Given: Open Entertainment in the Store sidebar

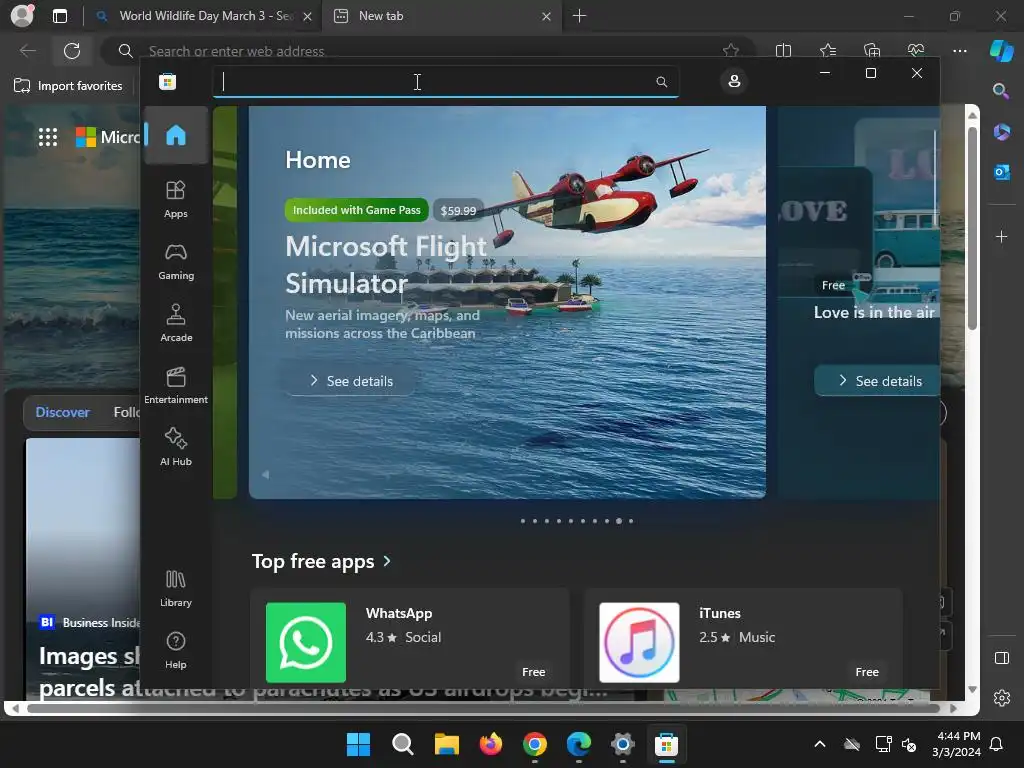Looking at the screenshot, I should coord(176,385).
